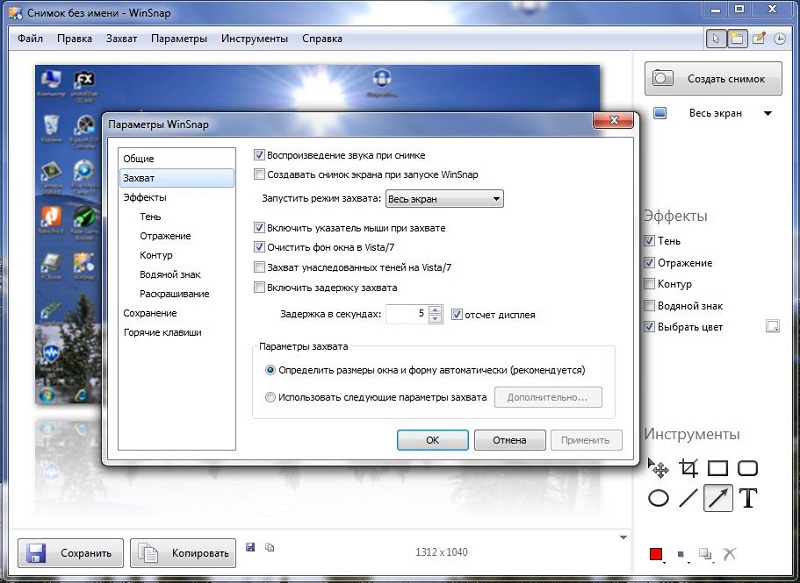This screenshot has height=583, width=800.
Task: Open the Захват menu
Action: (x=121, y=39)
